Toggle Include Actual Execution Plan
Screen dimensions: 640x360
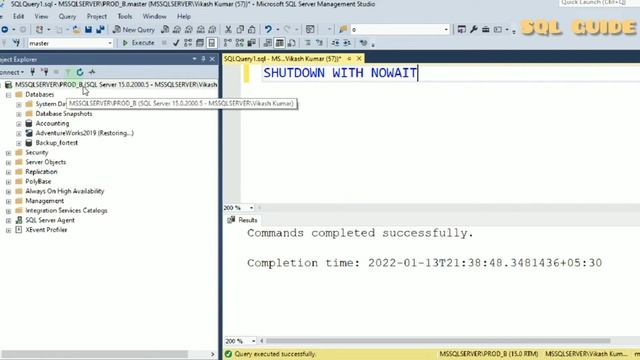click(228, 43)
